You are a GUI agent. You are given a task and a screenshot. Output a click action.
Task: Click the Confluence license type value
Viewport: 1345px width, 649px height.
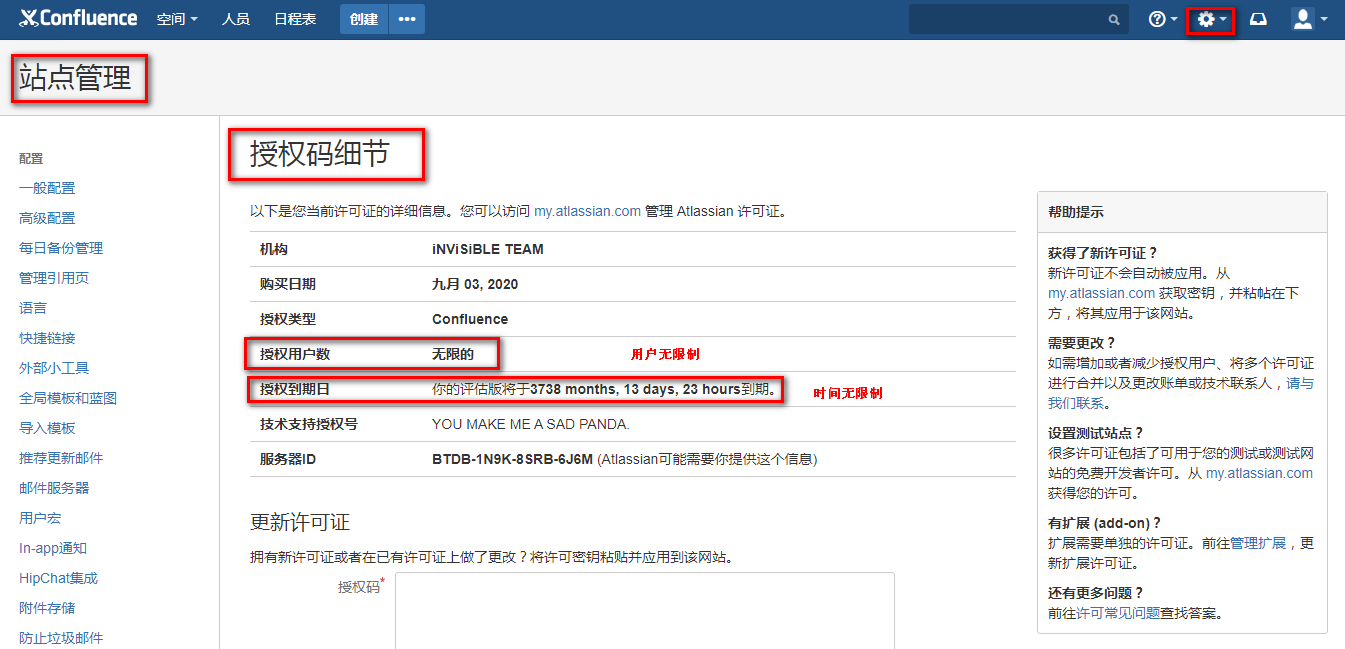470,319
